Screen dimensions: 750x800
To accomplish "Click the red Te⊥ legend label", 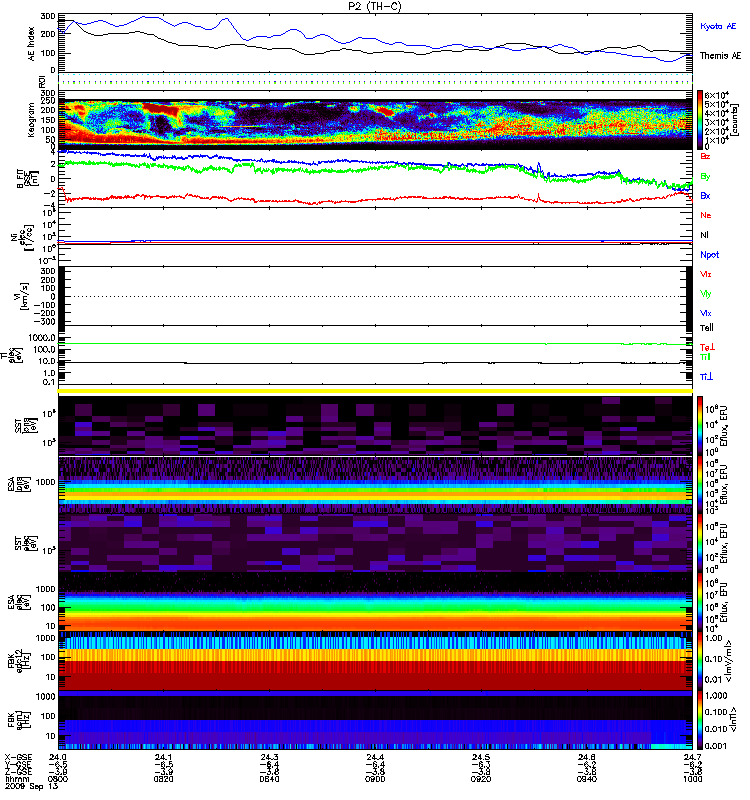I will click(707, 347).
